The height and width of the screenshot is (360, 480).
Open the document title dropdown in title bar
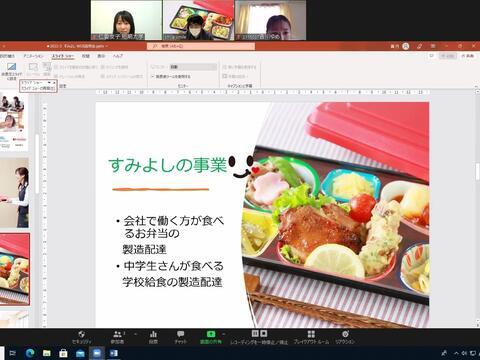click(106, 46)
